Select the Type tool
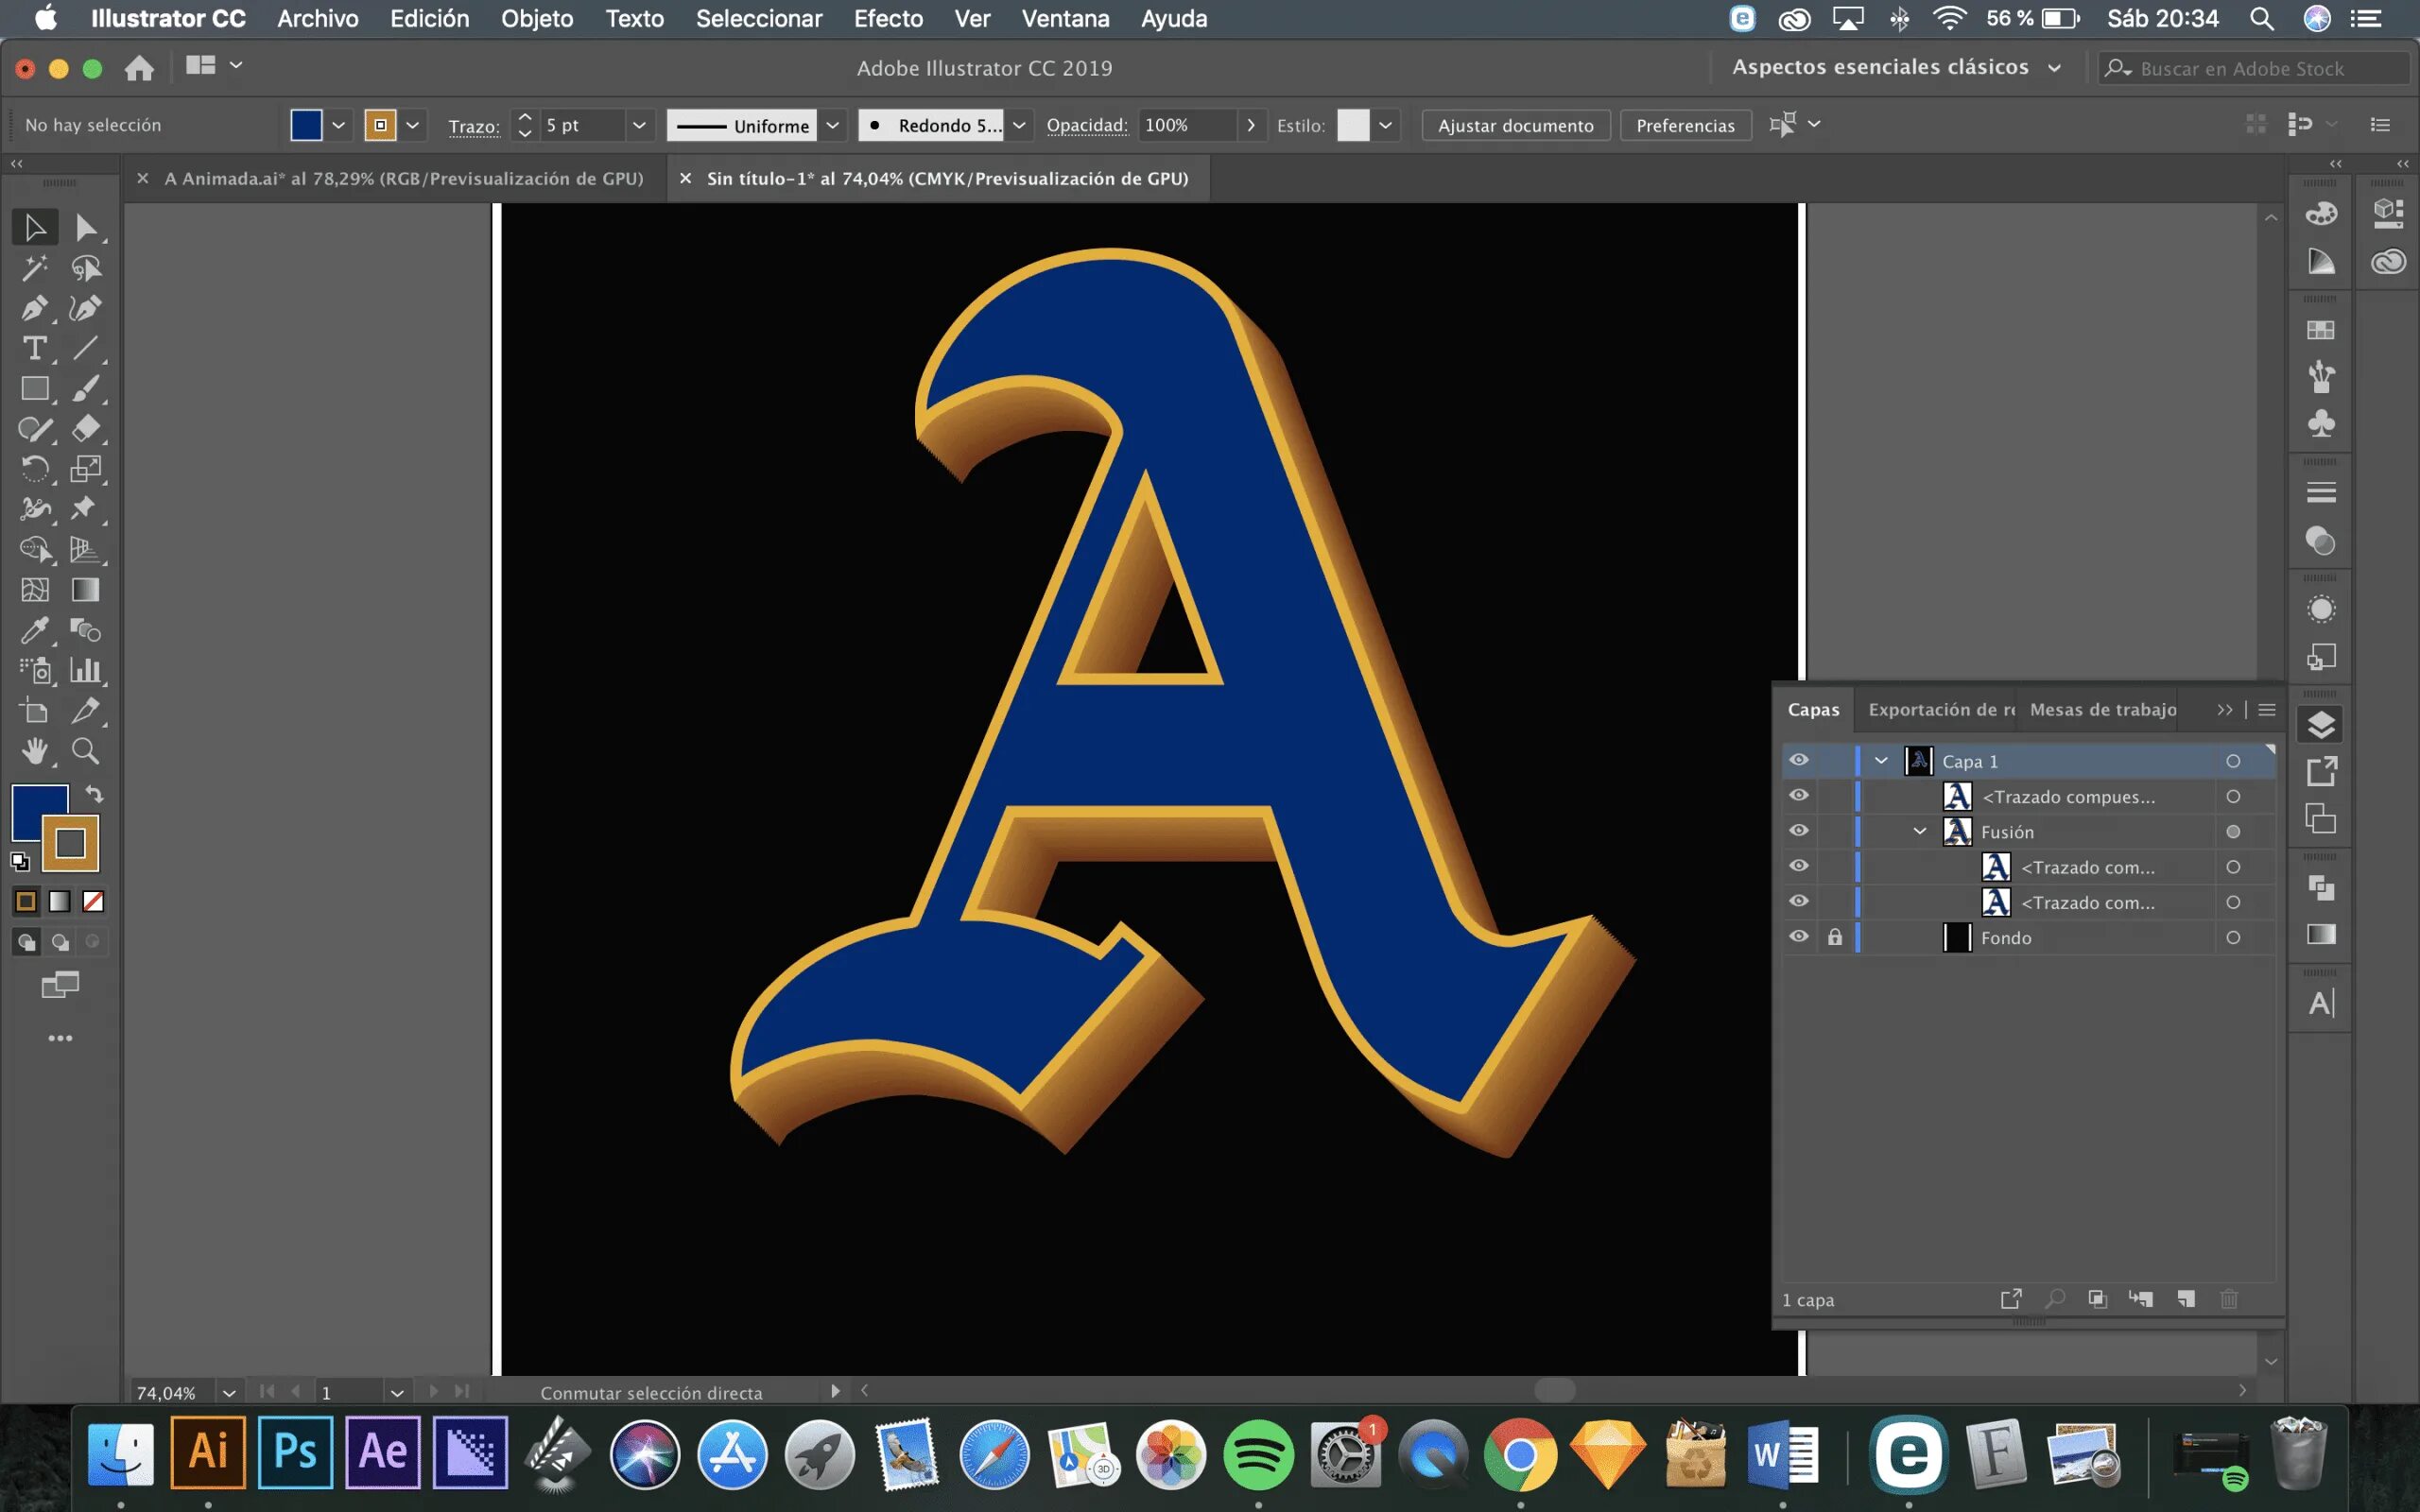2420x1512 pixels. pos(34,348)
